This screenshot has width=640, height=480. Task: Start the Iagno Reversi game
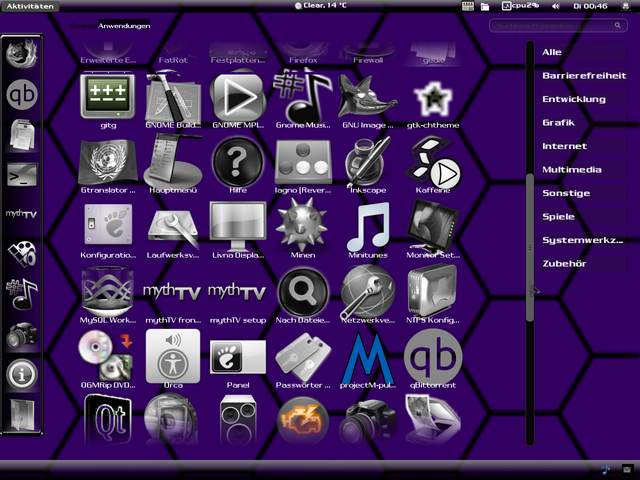point(303,162)
